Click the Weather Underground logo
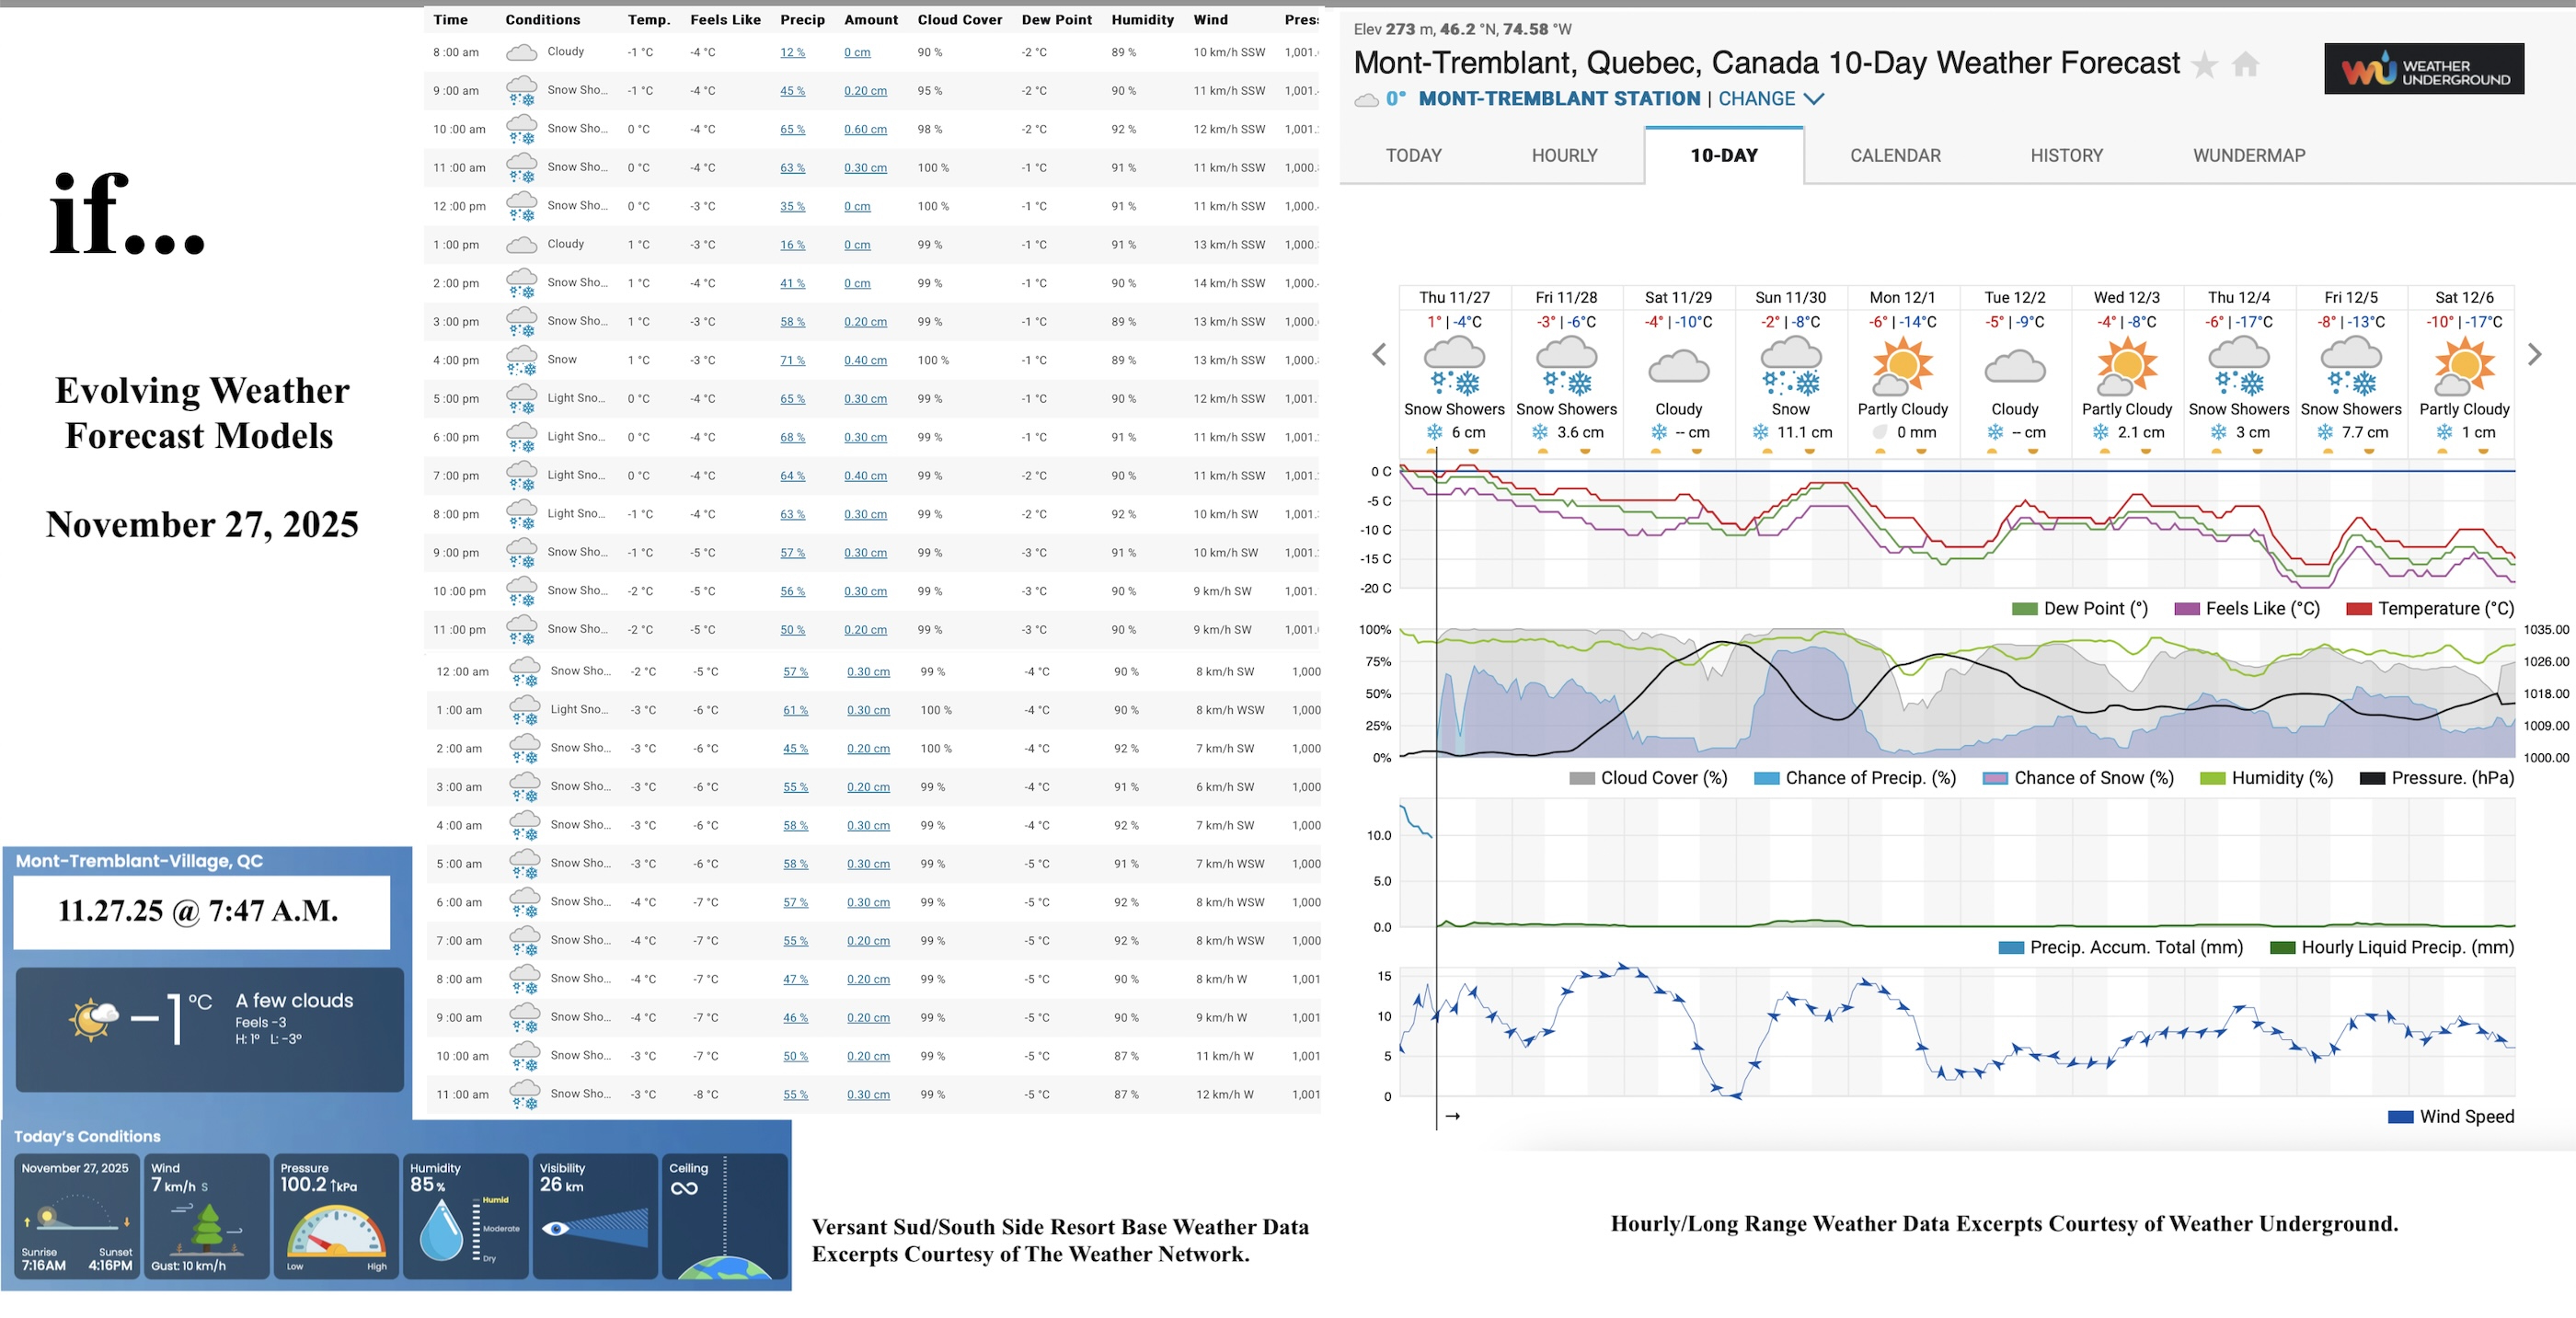The width and height of the screenshot is (2576, 1318). click(x=2422, y=68)
